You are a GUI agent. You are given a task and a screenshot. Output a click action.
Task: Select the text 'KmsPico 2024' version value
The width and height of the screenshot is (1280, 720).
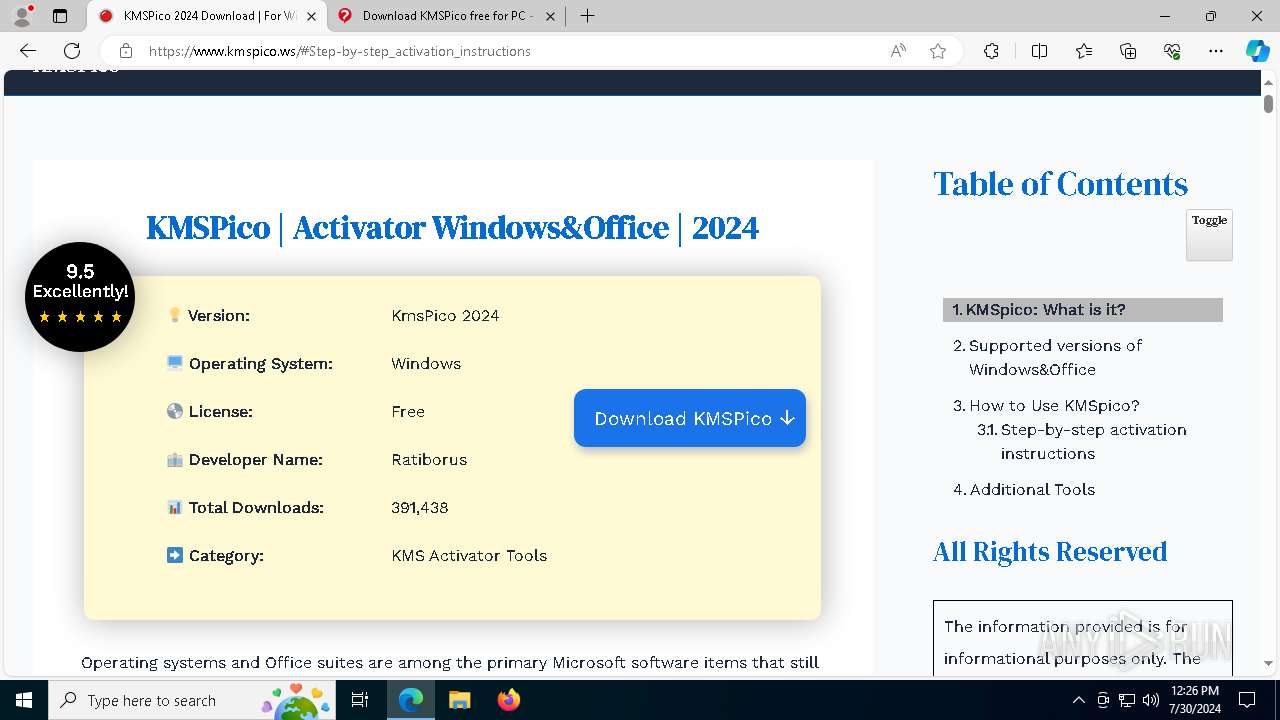pyautogui.click(x=445, y=315)
